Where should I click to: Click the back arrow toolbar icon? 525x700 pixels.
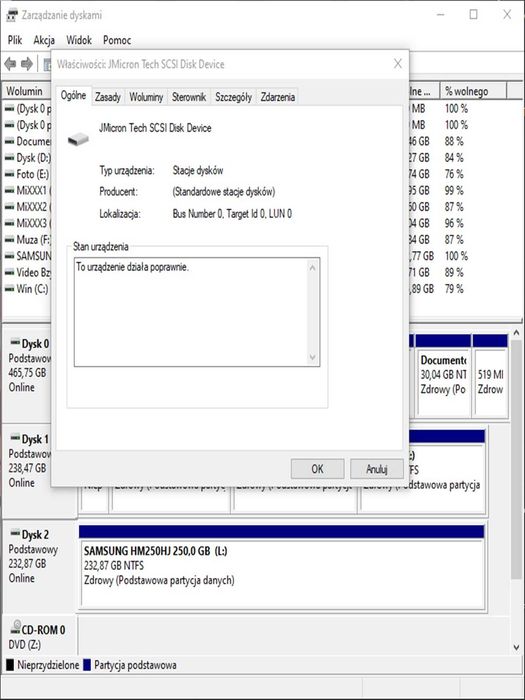coord(10,64)
